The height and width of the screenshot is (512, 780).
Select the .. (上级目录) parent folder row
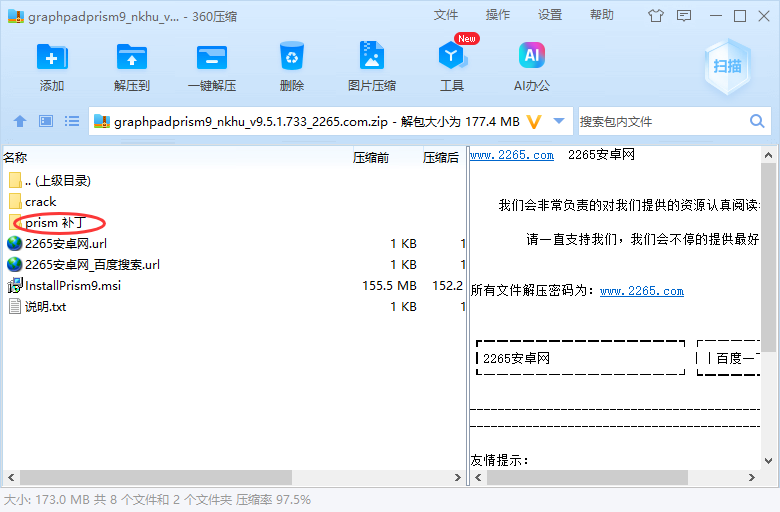pos(234,181)
